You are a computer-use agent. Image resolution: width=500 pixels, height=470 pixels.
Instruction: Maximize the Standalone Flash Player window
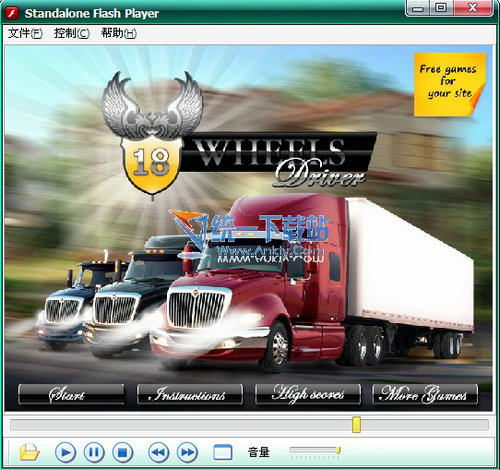point(441,8)
